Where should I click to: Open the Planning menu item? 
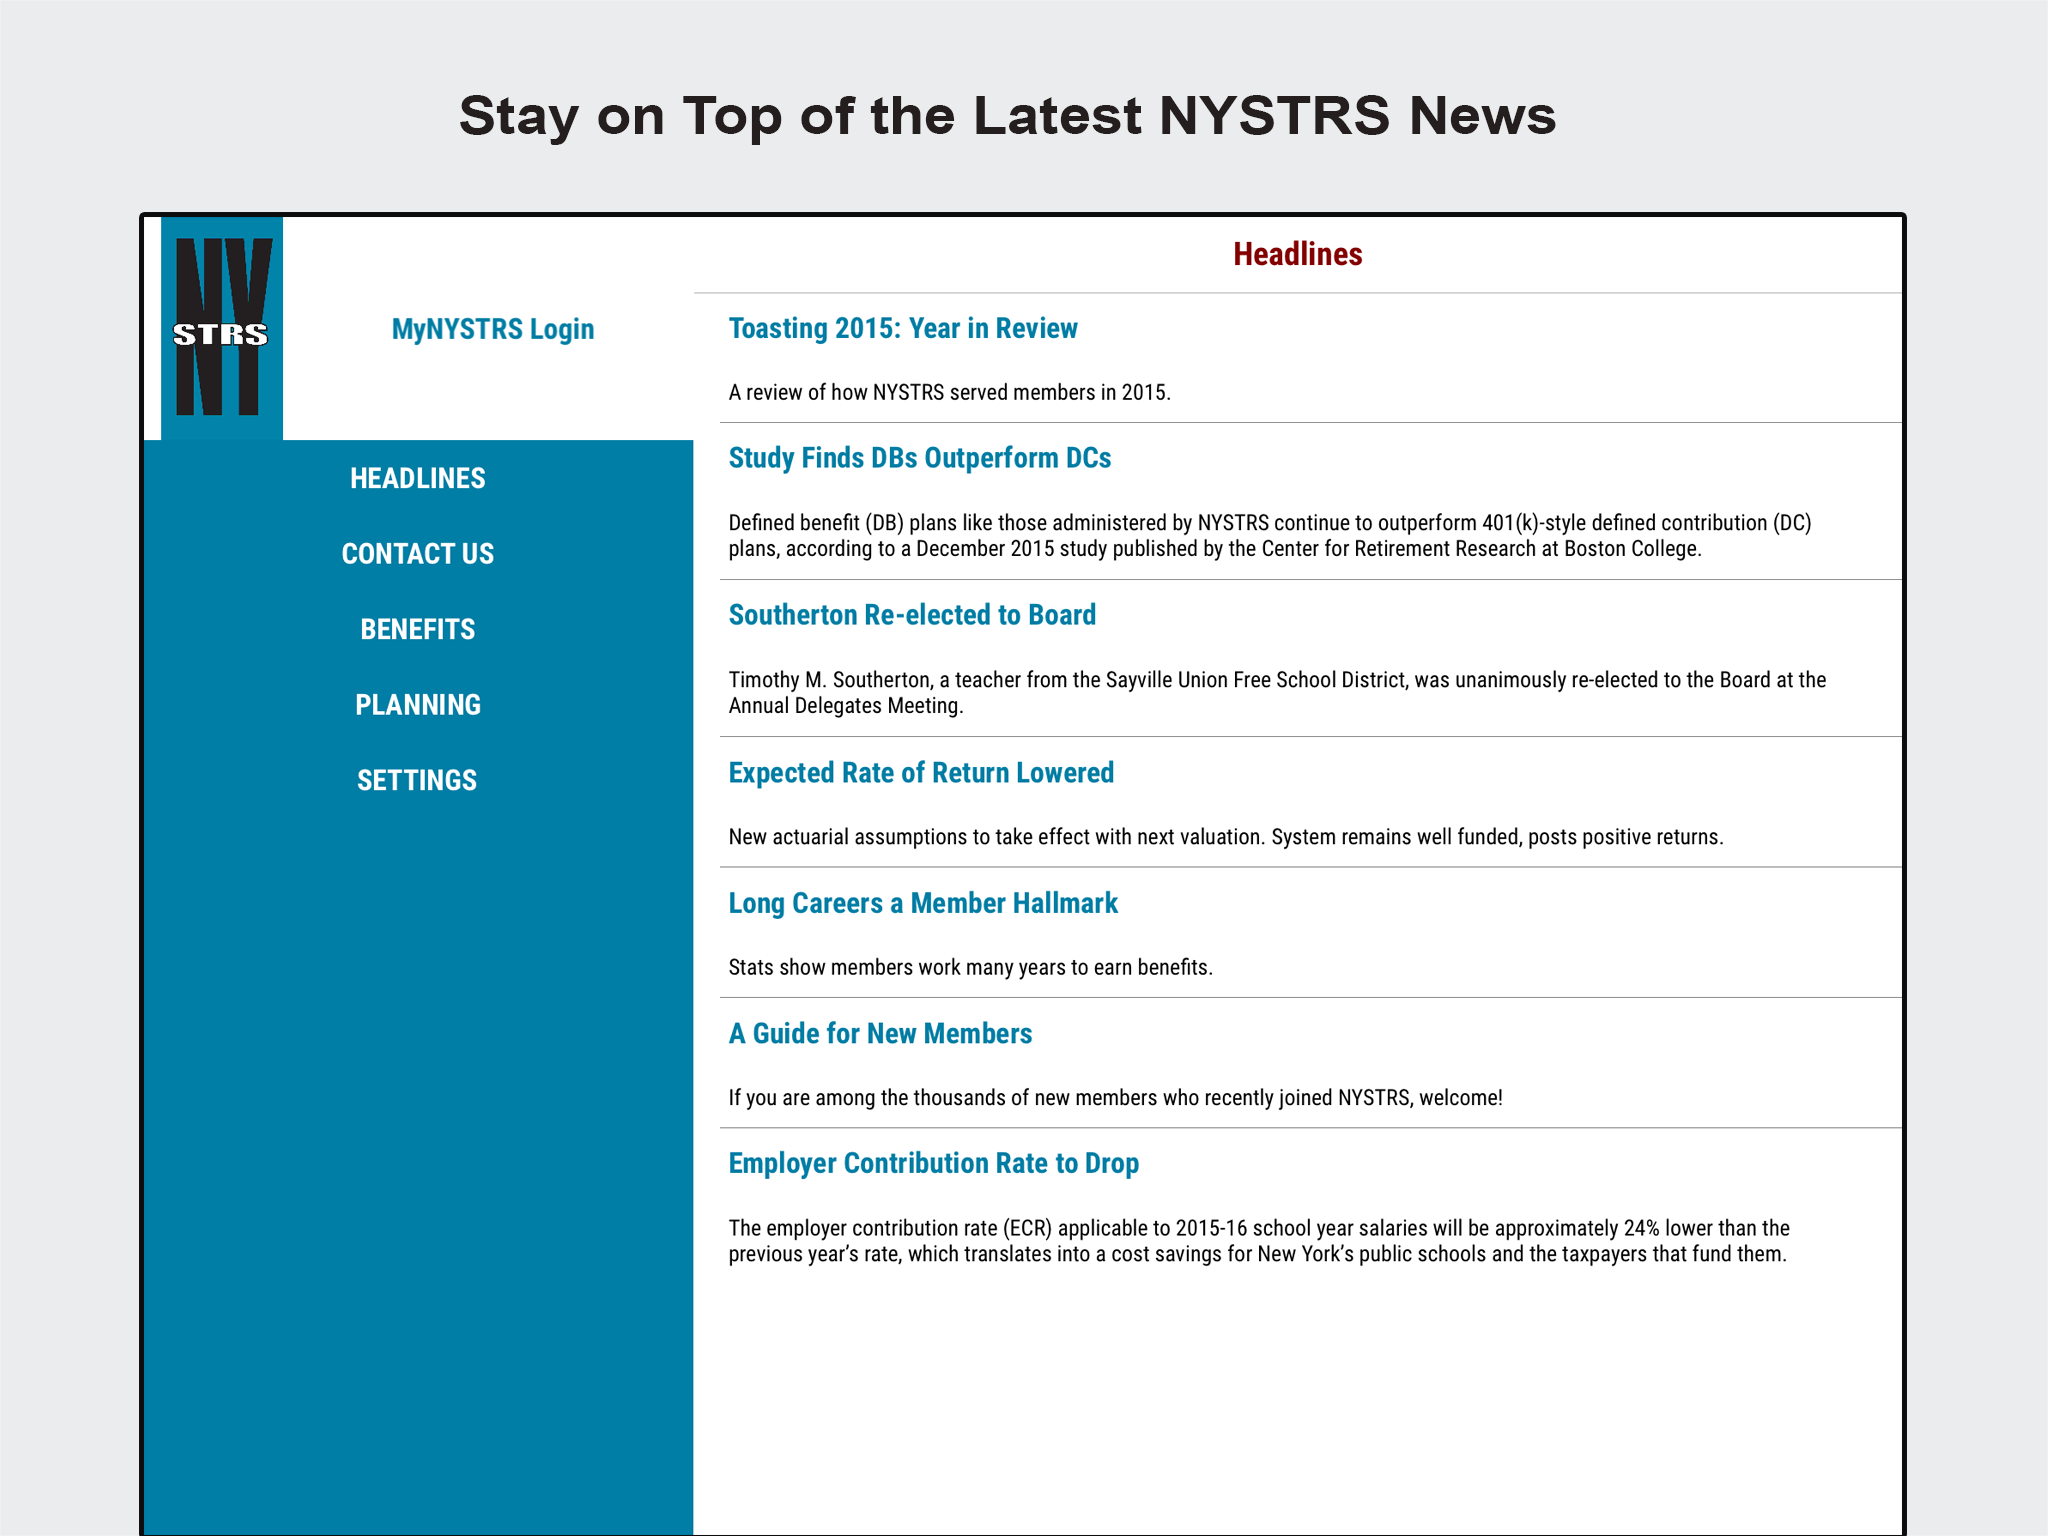tap(417, 705)
